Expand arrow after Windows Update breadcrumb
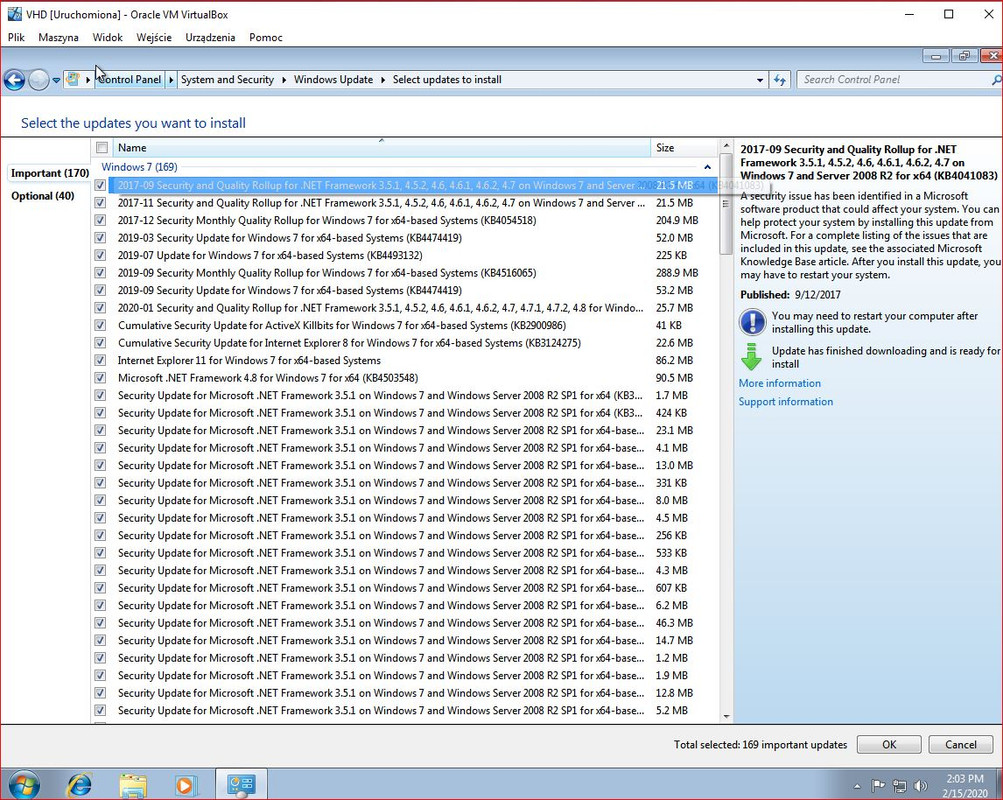 click(383, 80)
